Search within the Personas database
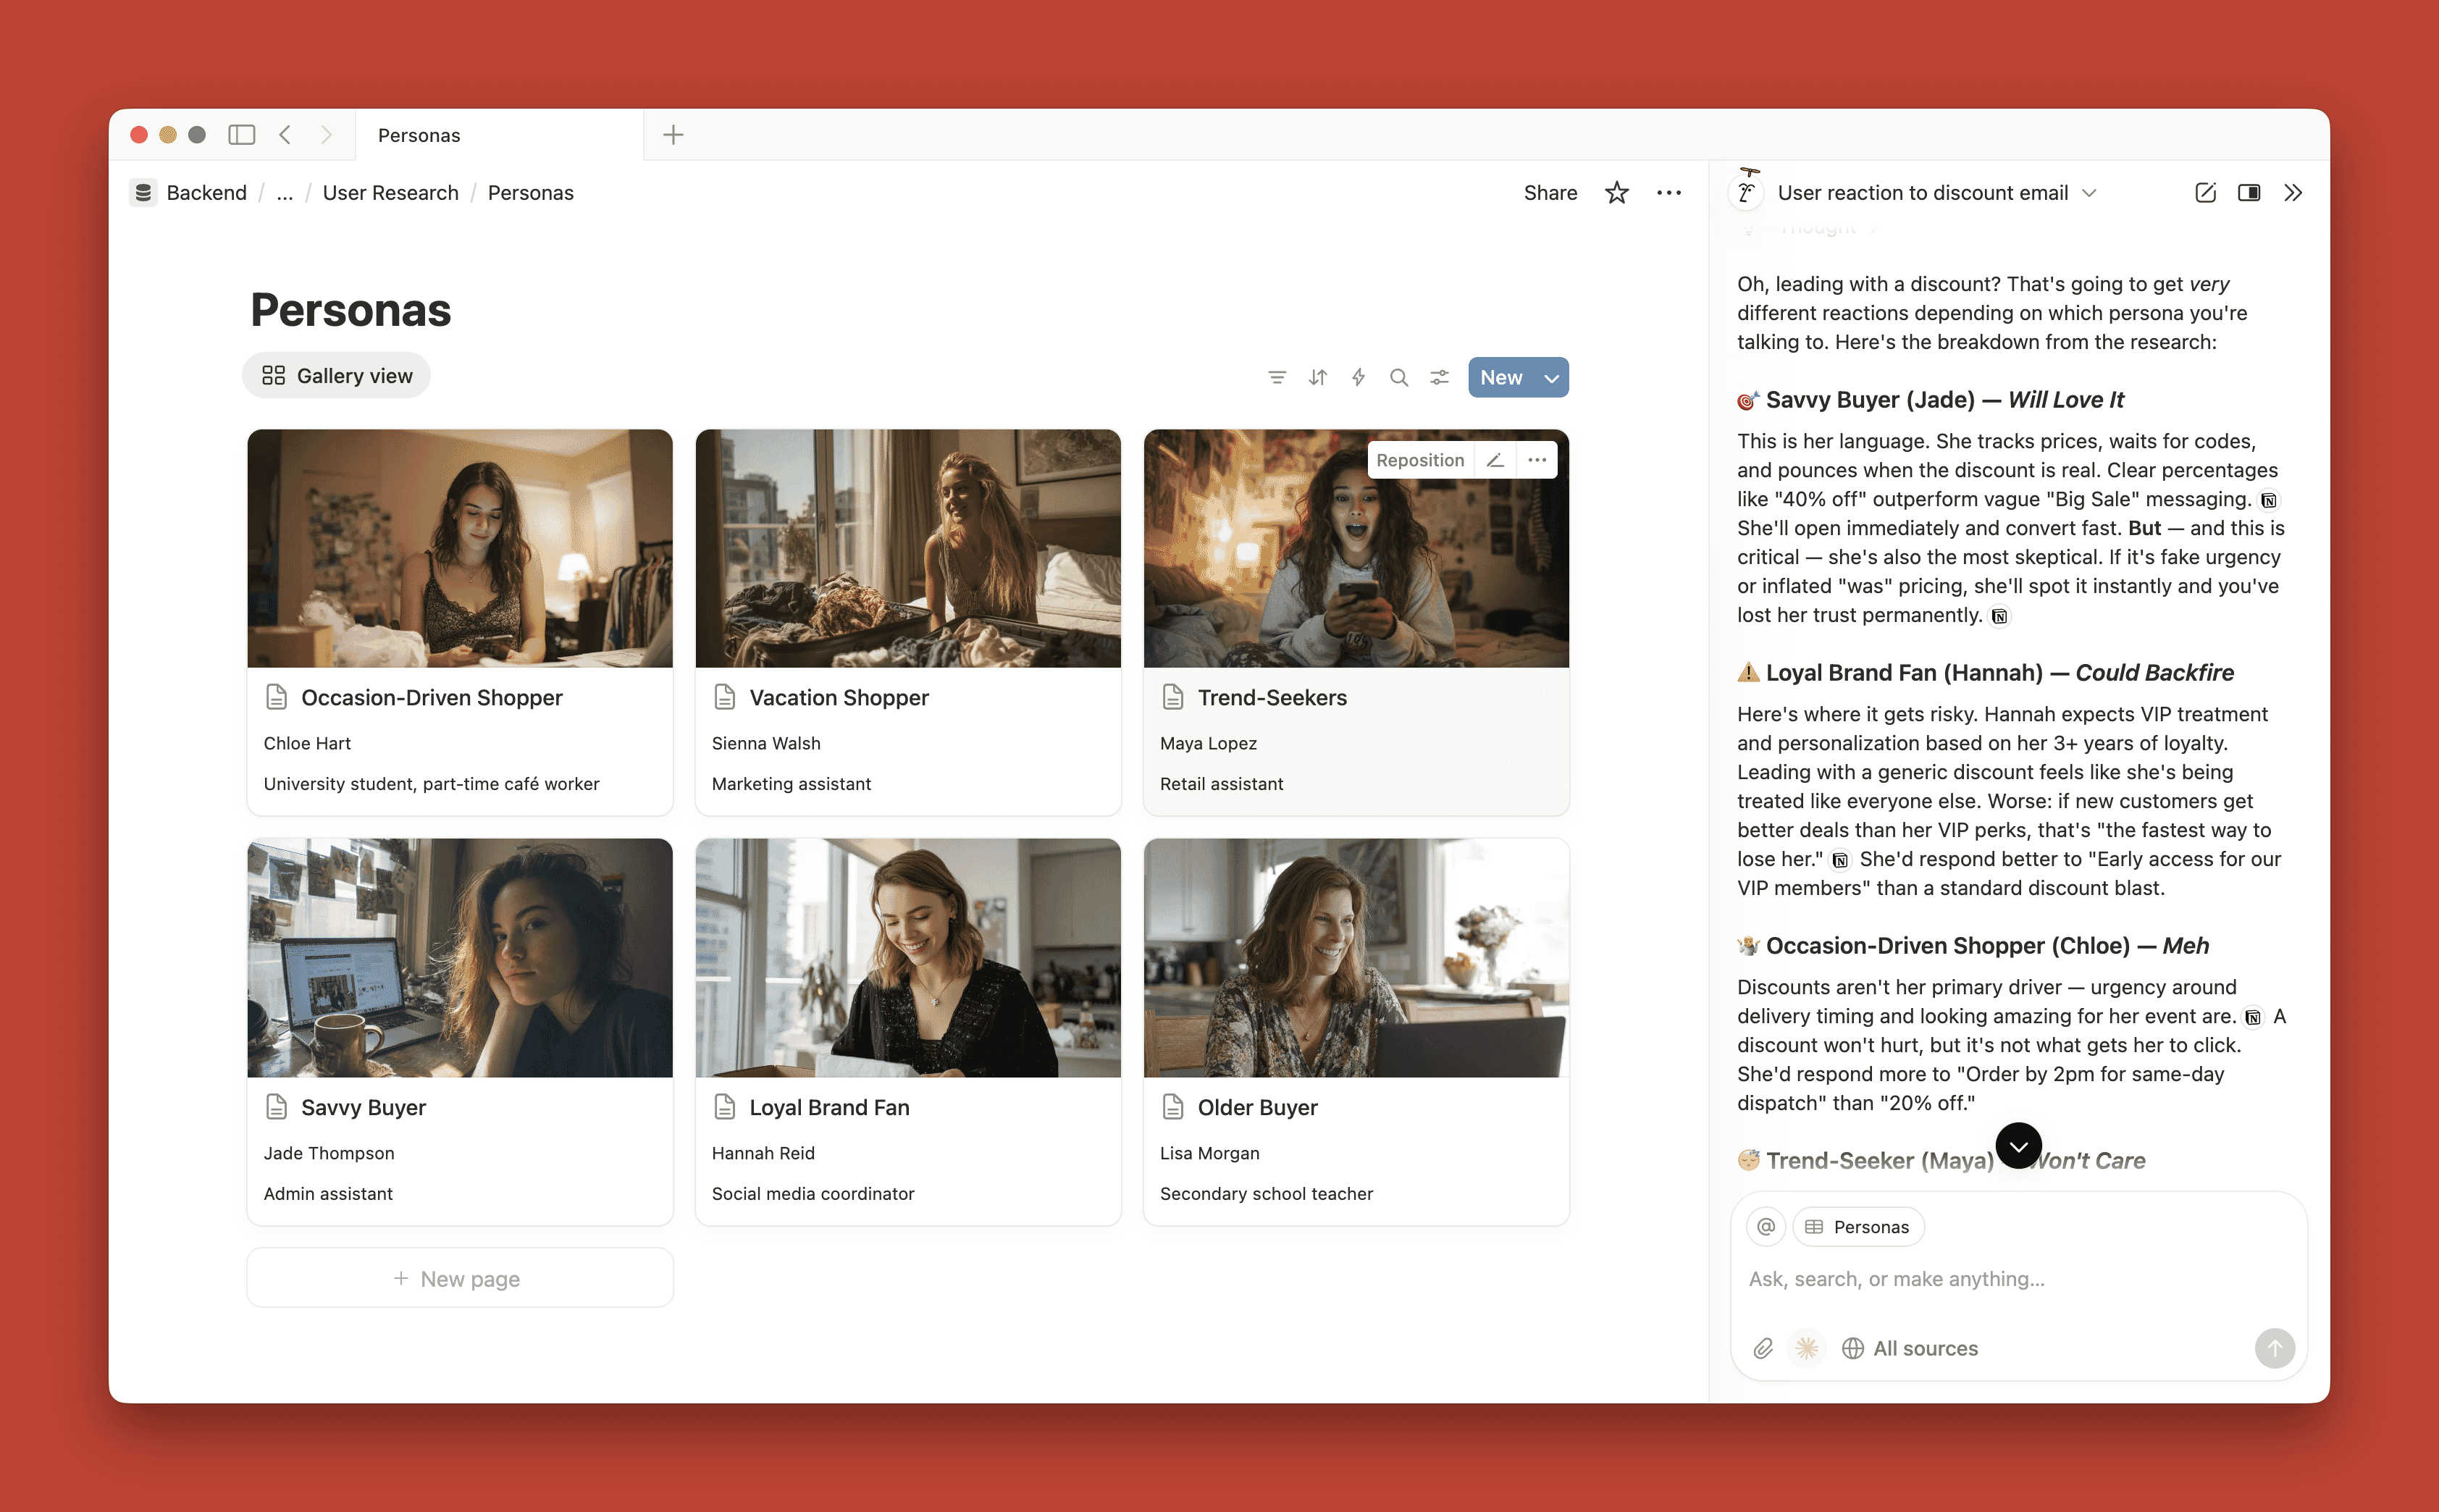 [1399, 377]
